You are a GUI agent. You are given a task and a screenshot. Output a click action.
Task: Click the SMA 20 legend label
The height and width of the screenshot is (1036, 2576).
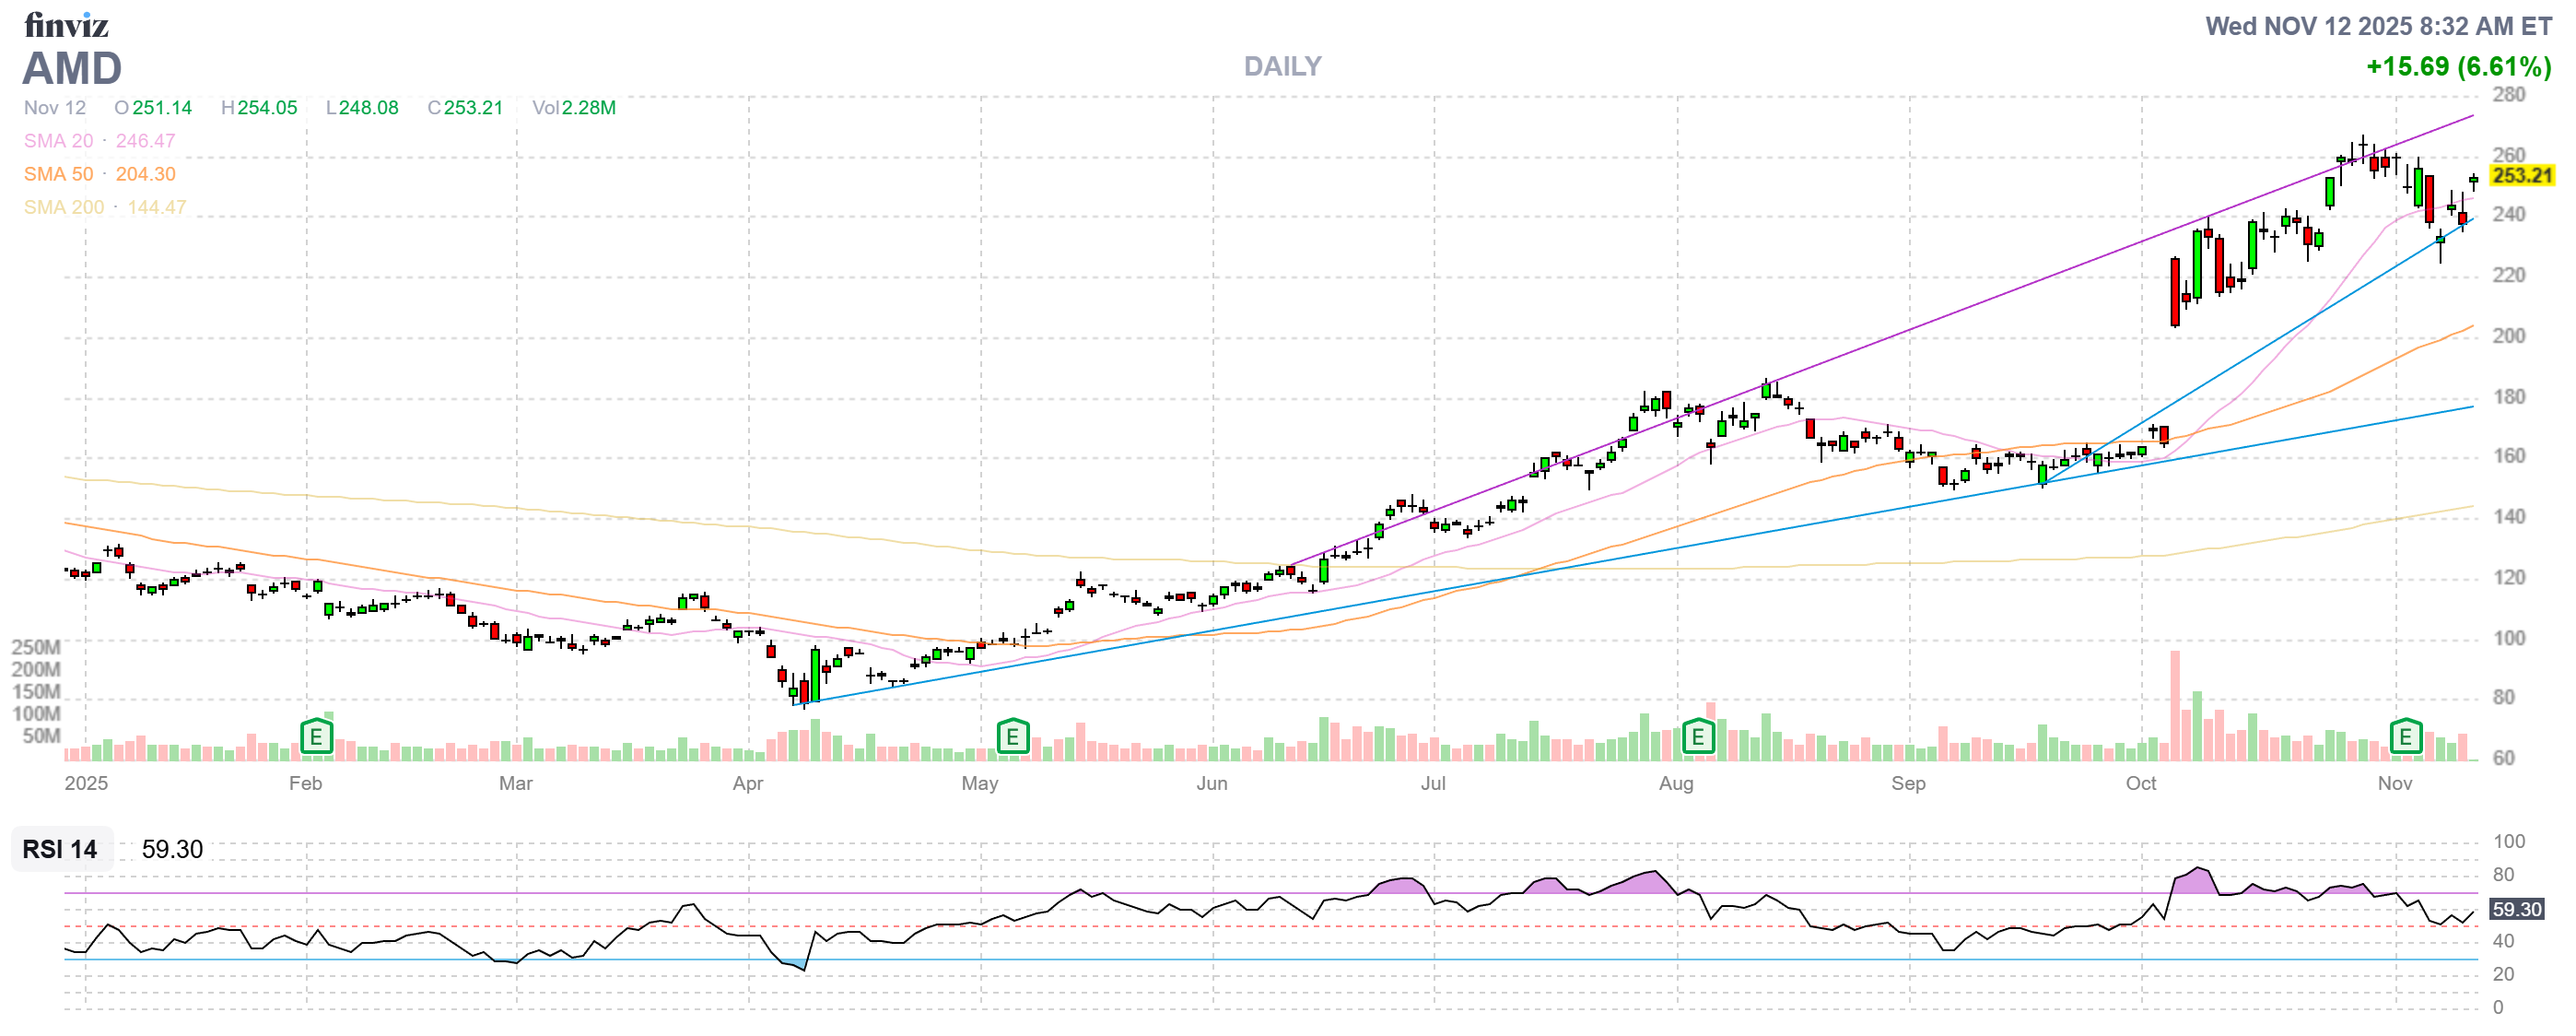pos(58,141)
